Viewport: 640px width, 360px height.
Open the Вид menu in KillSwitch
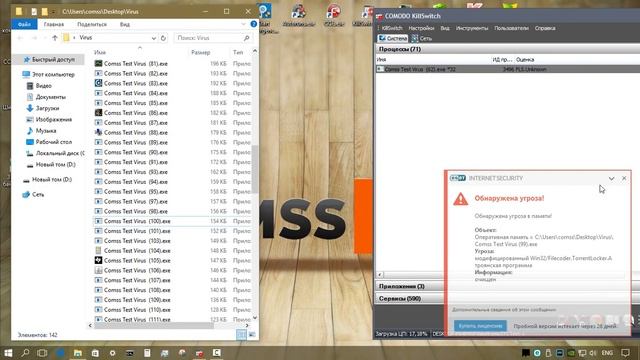coord(445,28)
